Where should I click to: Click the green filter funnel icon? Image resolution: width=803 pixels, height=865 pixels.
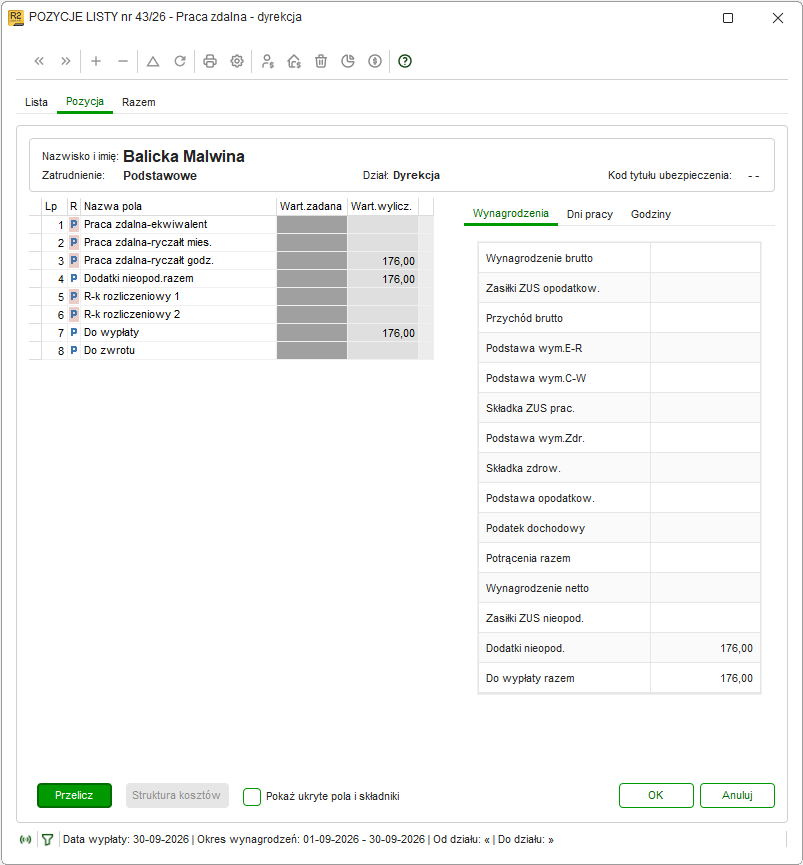click(47, 840)
